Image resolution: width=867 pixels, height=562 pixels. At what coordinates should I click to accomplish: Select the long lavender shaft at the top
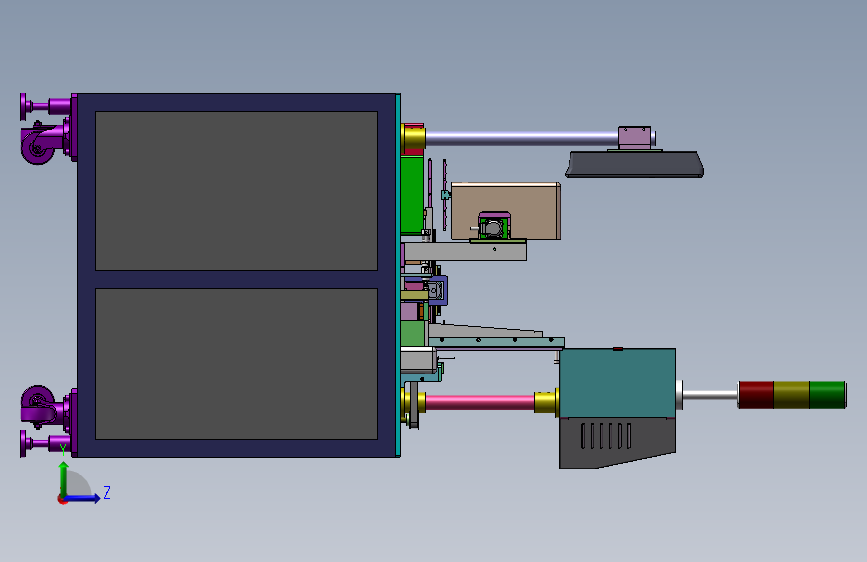(521, 138)
